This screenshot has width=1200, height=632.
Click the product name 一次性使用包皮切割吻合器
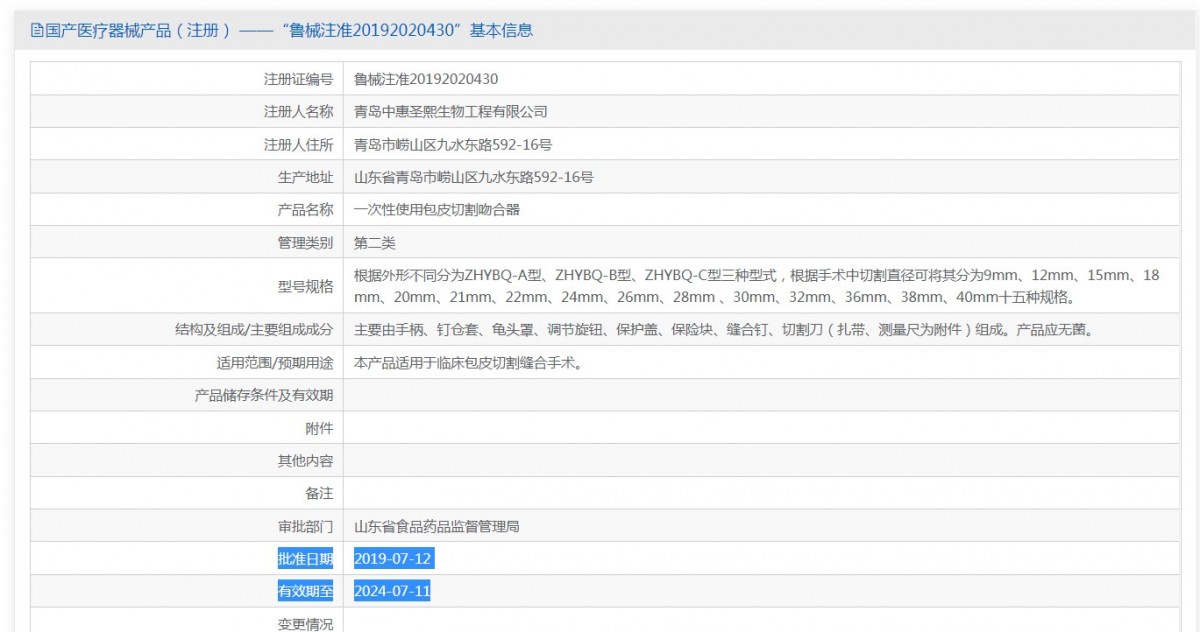(x=437, y=210)
